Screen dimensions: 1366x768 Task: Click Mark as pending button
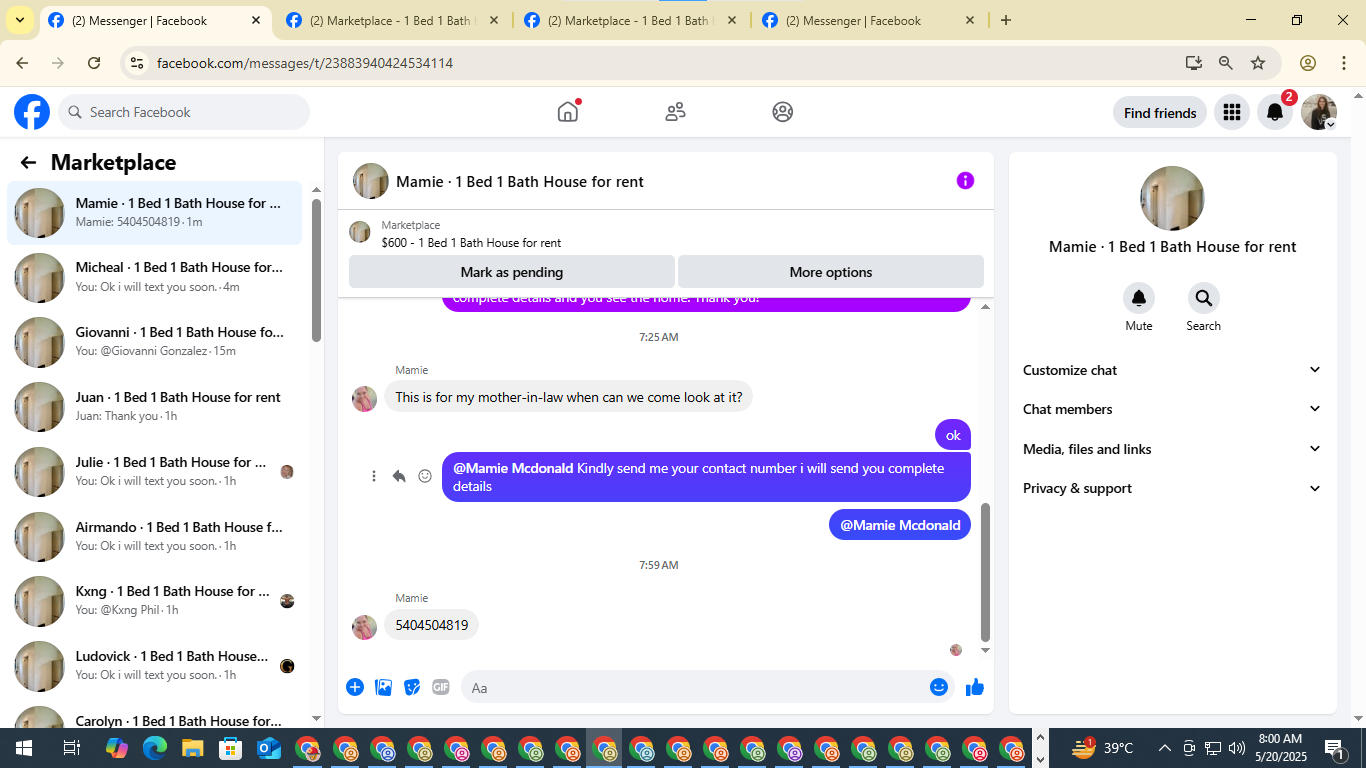coord(512,272)
